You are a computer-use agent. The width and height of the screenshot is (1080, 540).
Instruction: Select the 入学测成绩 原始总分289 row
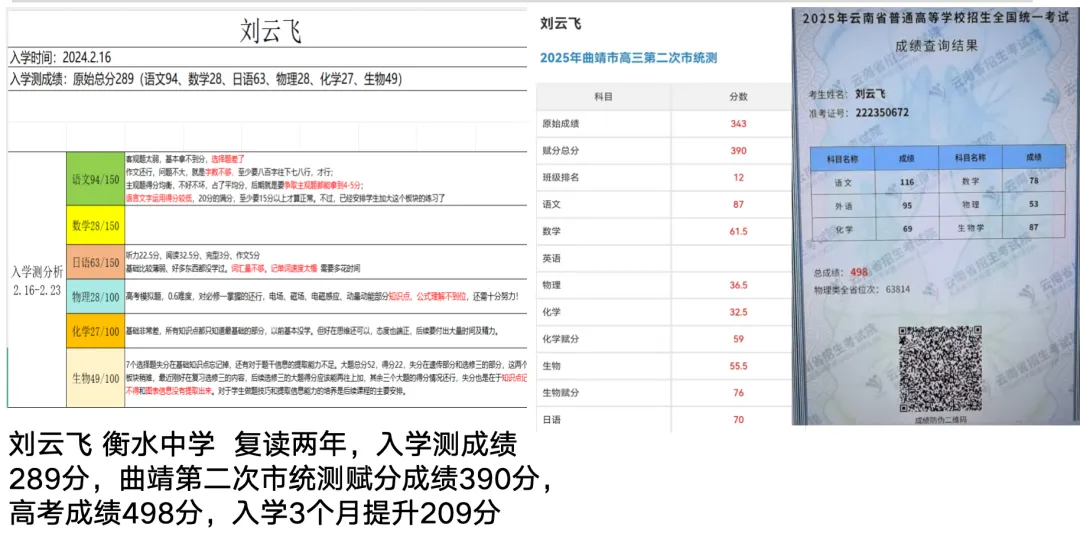(x=268, y=79)
